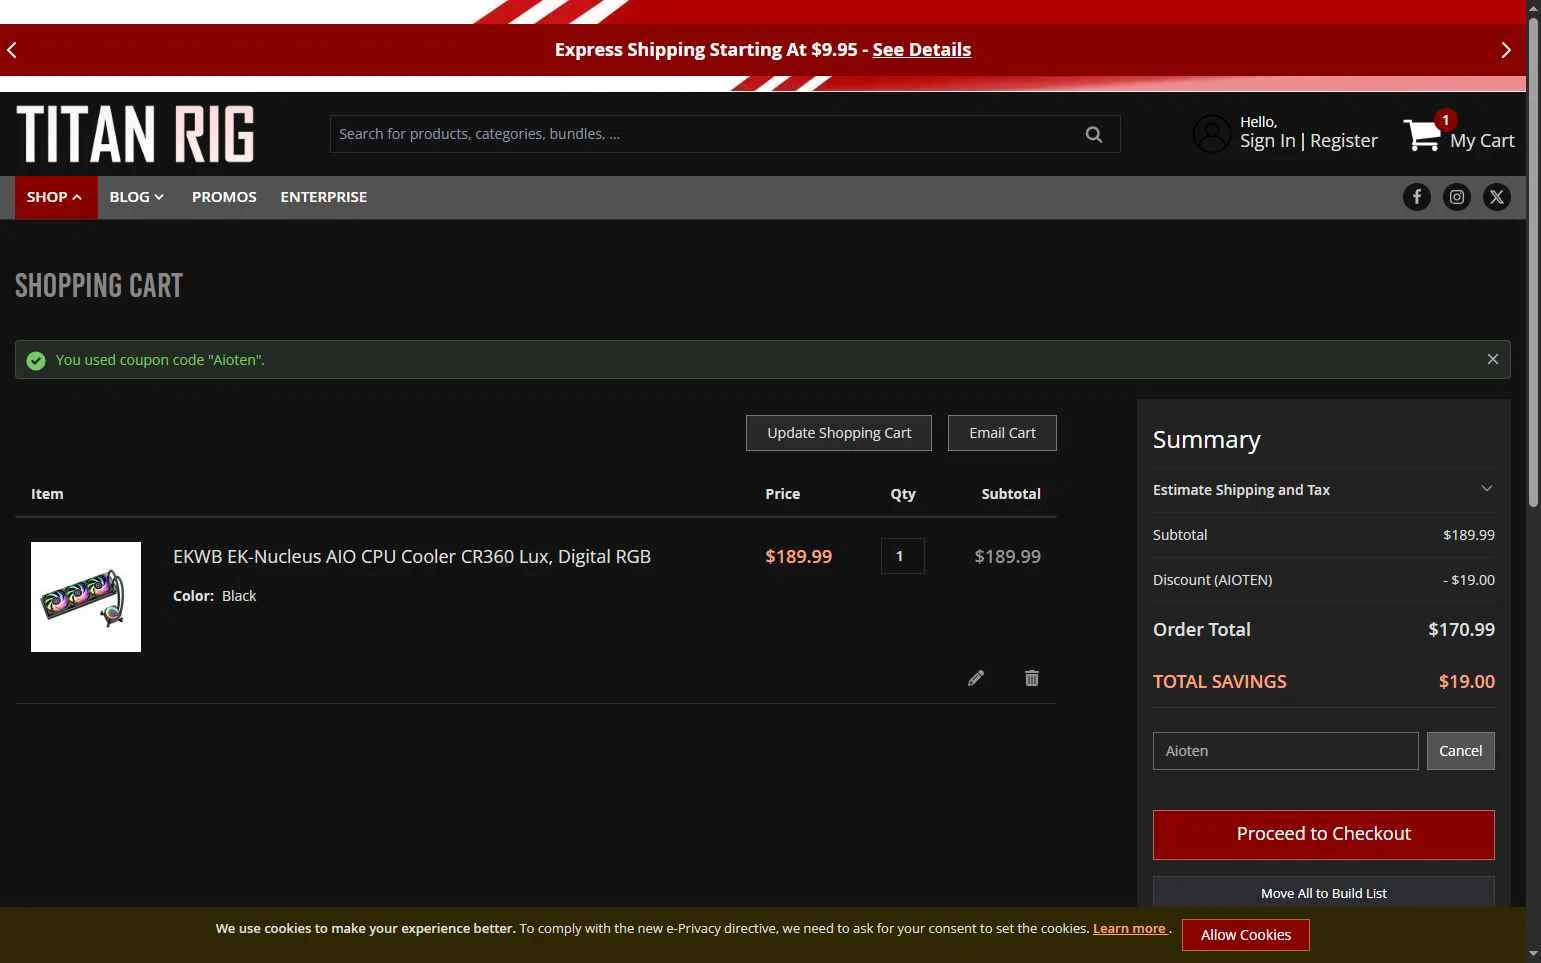The image size is (1541, 963).
Task: Click the Sign In link
Action: pos(1267,141)
